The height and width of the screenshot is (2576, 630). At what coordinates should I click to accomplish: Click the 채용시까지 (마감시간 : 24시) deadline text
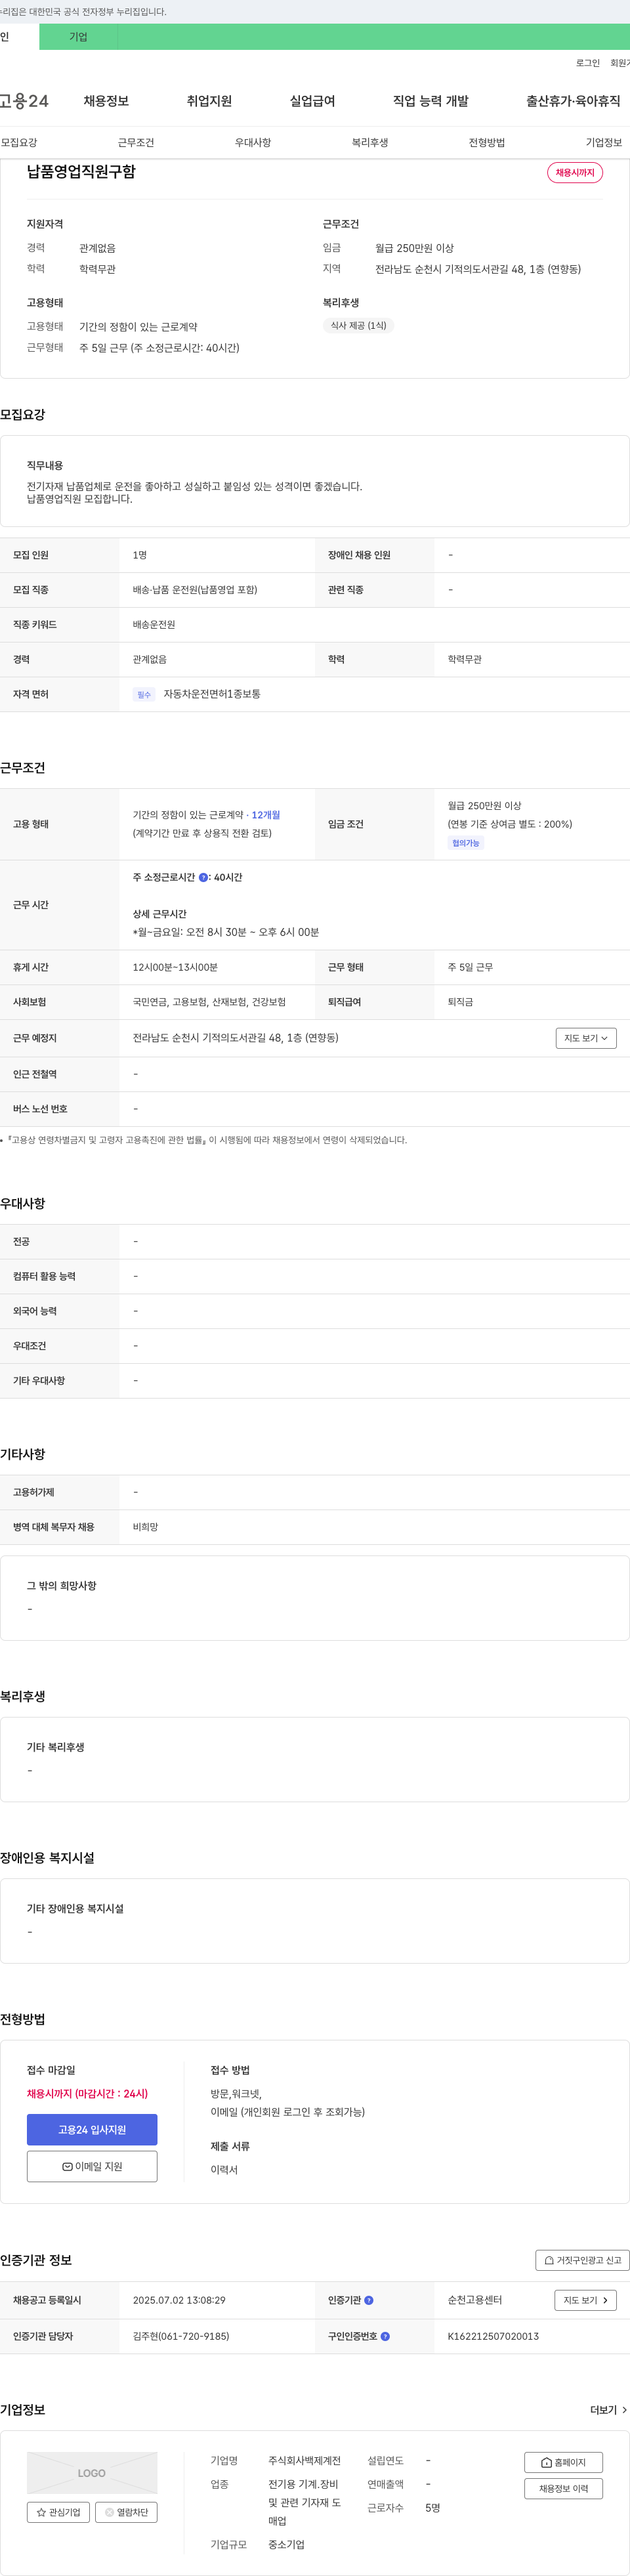[x=87, y=2093]
